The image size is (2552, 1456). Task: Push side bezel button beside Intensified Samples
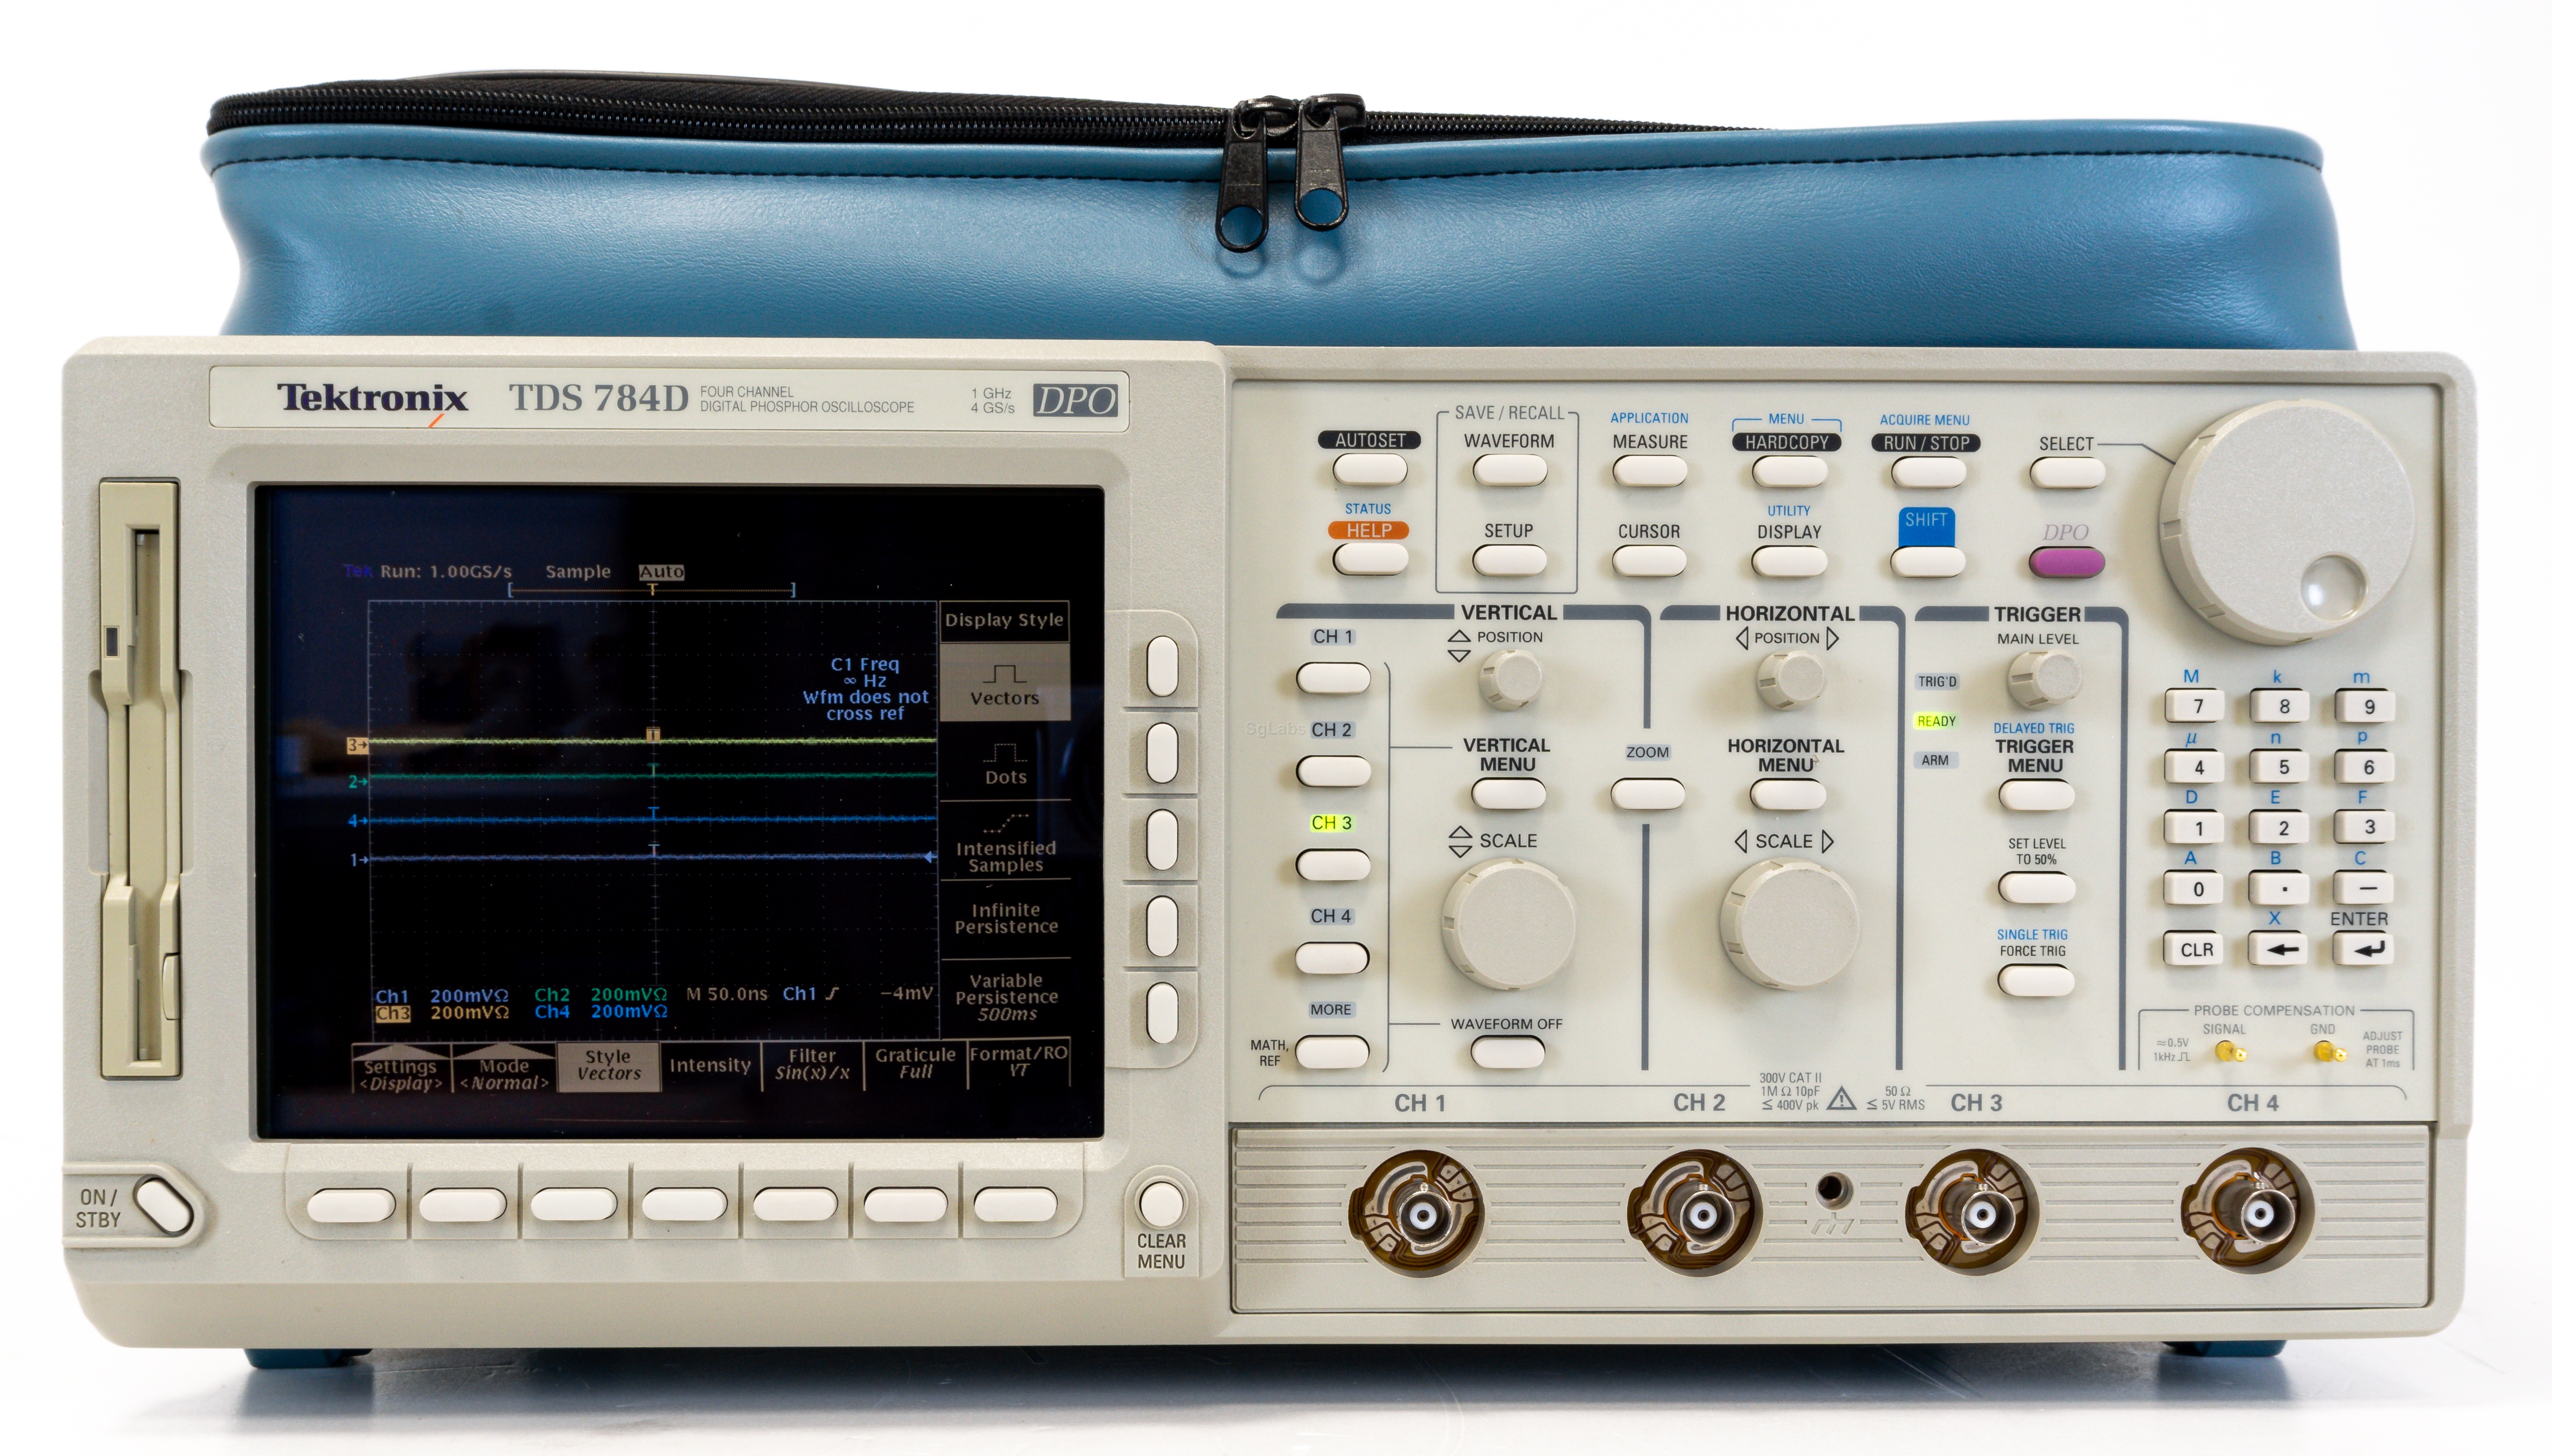click(1162, 839)
